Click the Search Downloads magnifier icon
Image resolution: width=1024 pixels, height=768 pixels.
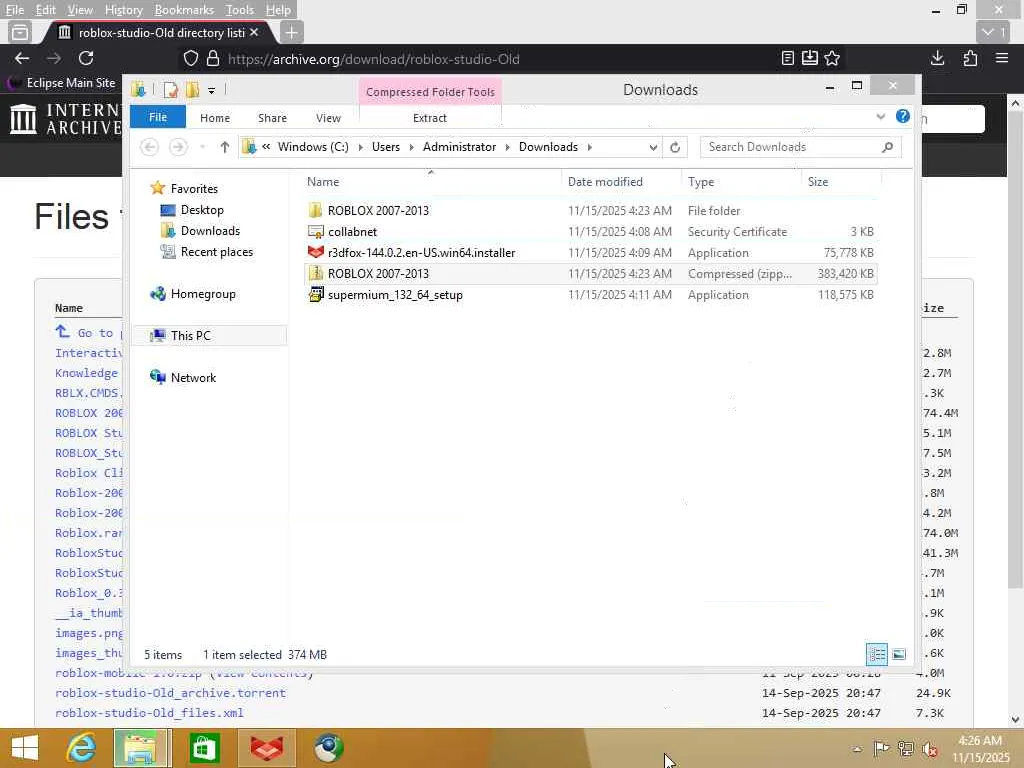pos(887,147)
